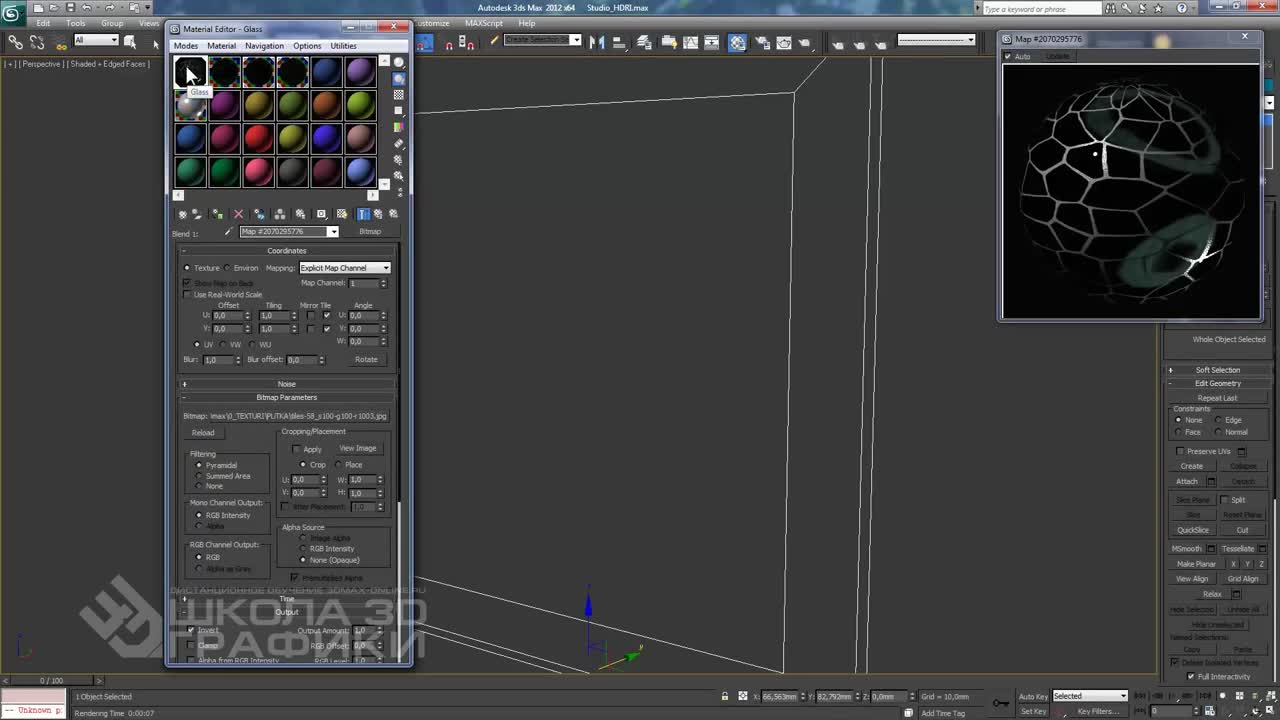Choose the Place radio option

pyautogui.click(x=338, y=465)
